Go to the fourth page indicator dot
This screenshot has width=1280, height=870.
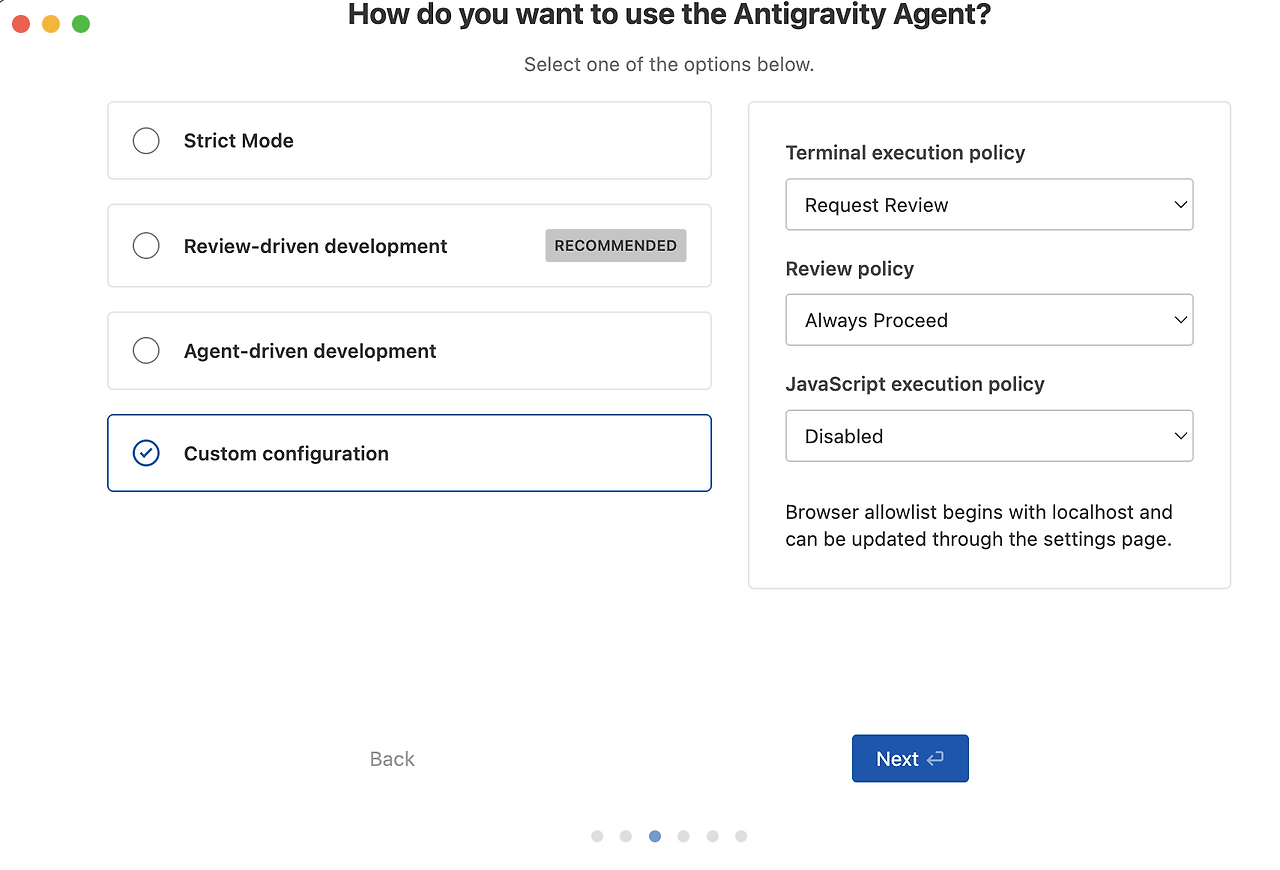[683, 836]
